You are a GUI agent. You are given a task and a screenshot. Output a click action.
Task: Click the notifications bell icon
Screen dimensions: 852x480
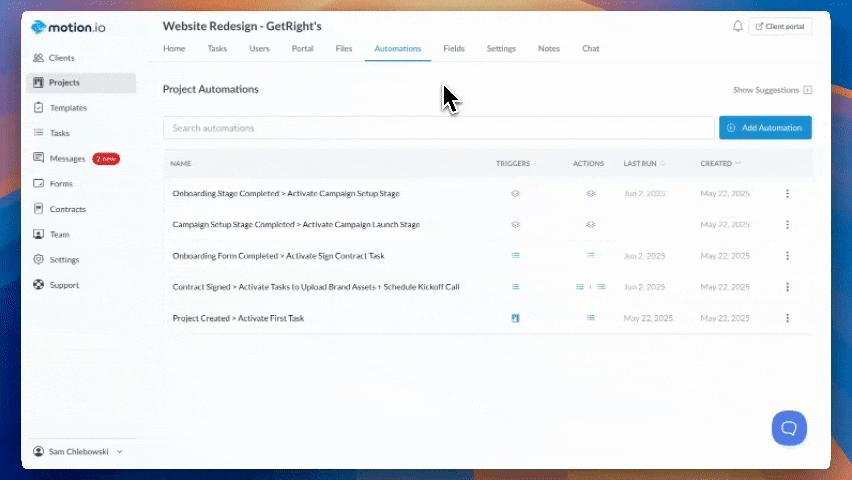(x=737, y=26)
